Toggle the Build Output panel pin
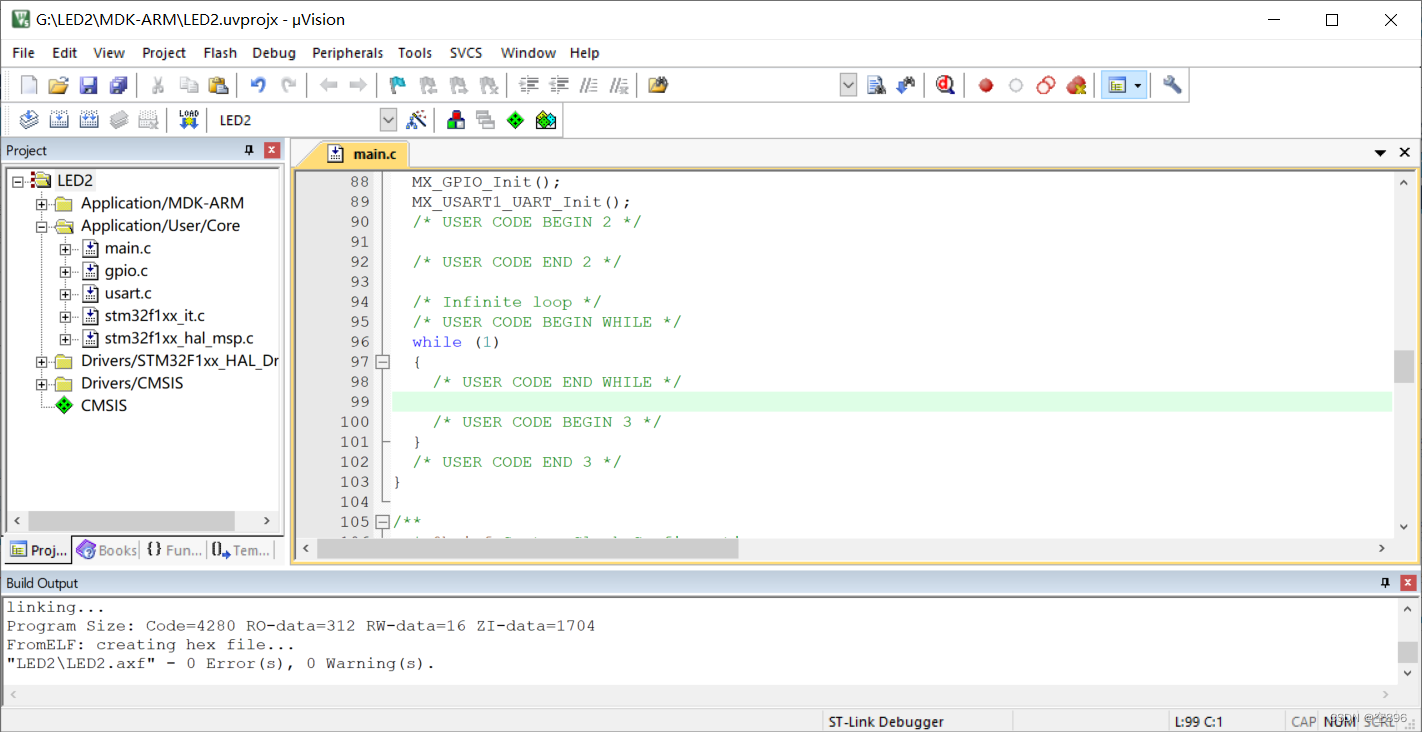 click(1386, 582)
